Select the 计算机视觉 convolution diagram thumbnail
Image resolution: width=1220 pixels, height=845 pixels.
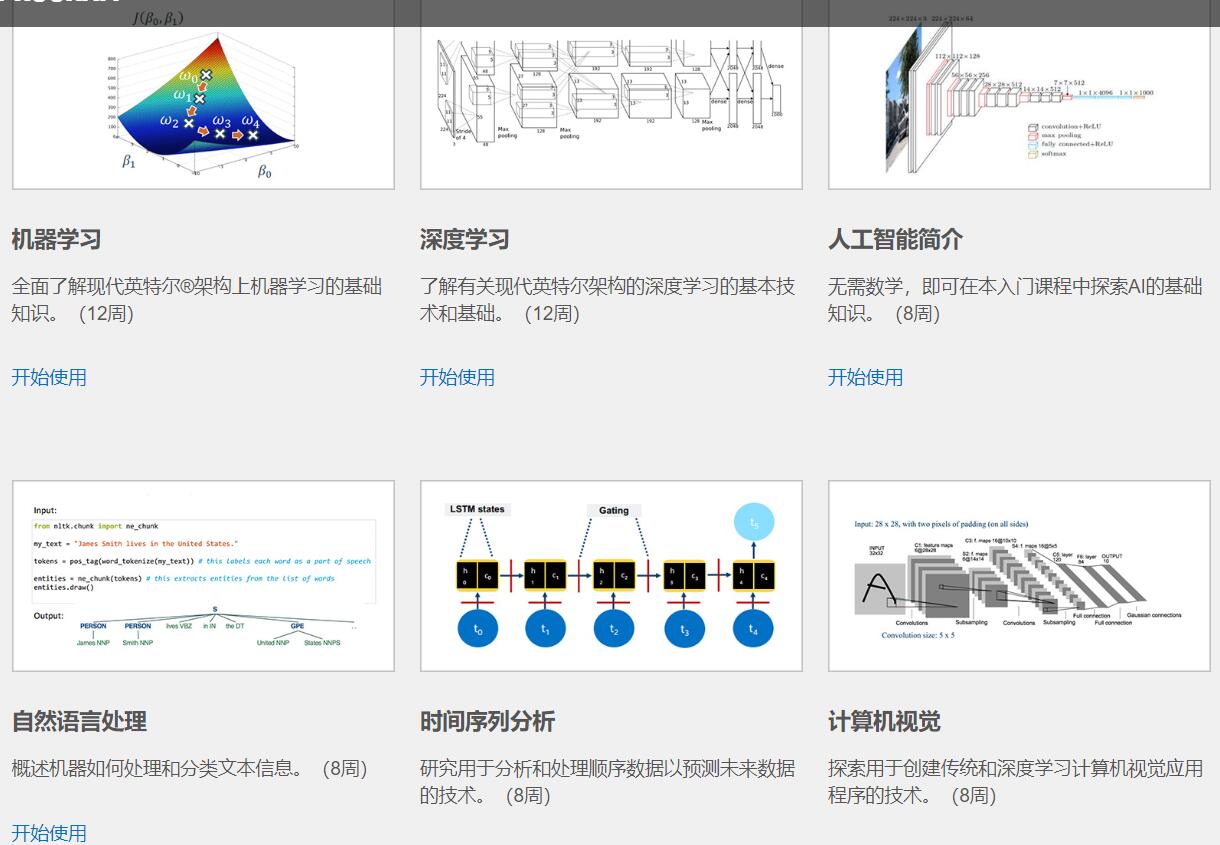click(1019, 576)
